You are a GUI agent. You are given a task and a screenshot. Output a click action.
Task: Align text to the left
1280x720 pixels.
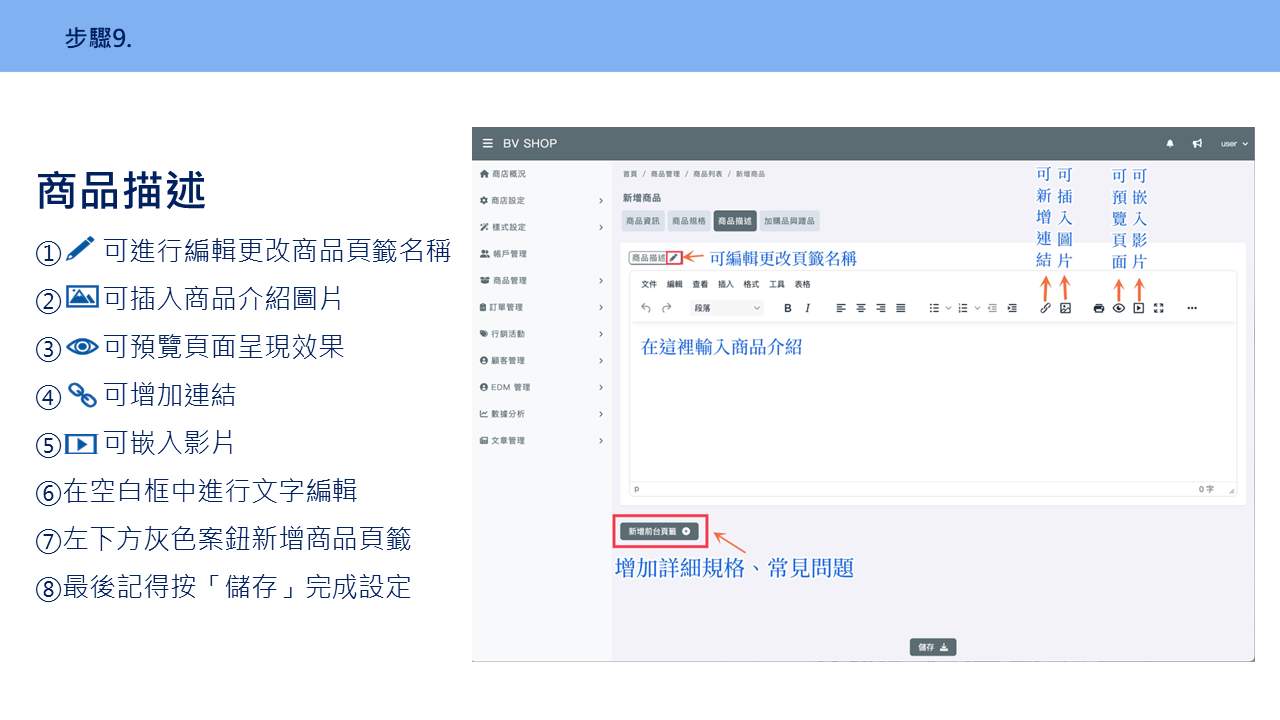[x=841, y=308]
